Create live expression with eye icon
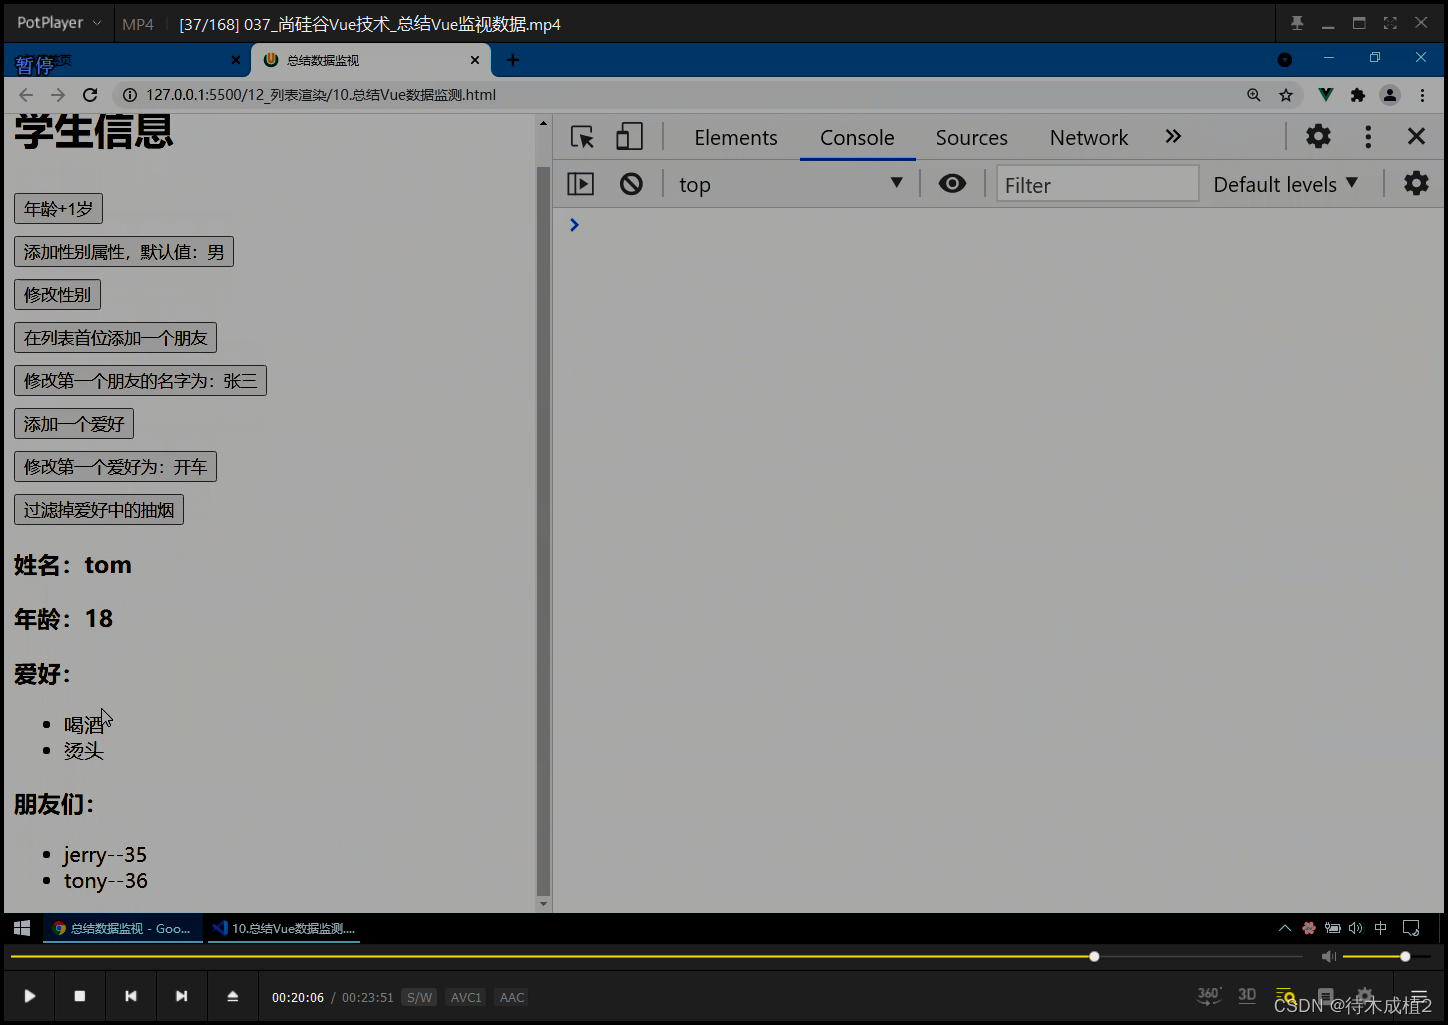Image resolution: width=1448 pixels, height=1025 pixels. 952,184
